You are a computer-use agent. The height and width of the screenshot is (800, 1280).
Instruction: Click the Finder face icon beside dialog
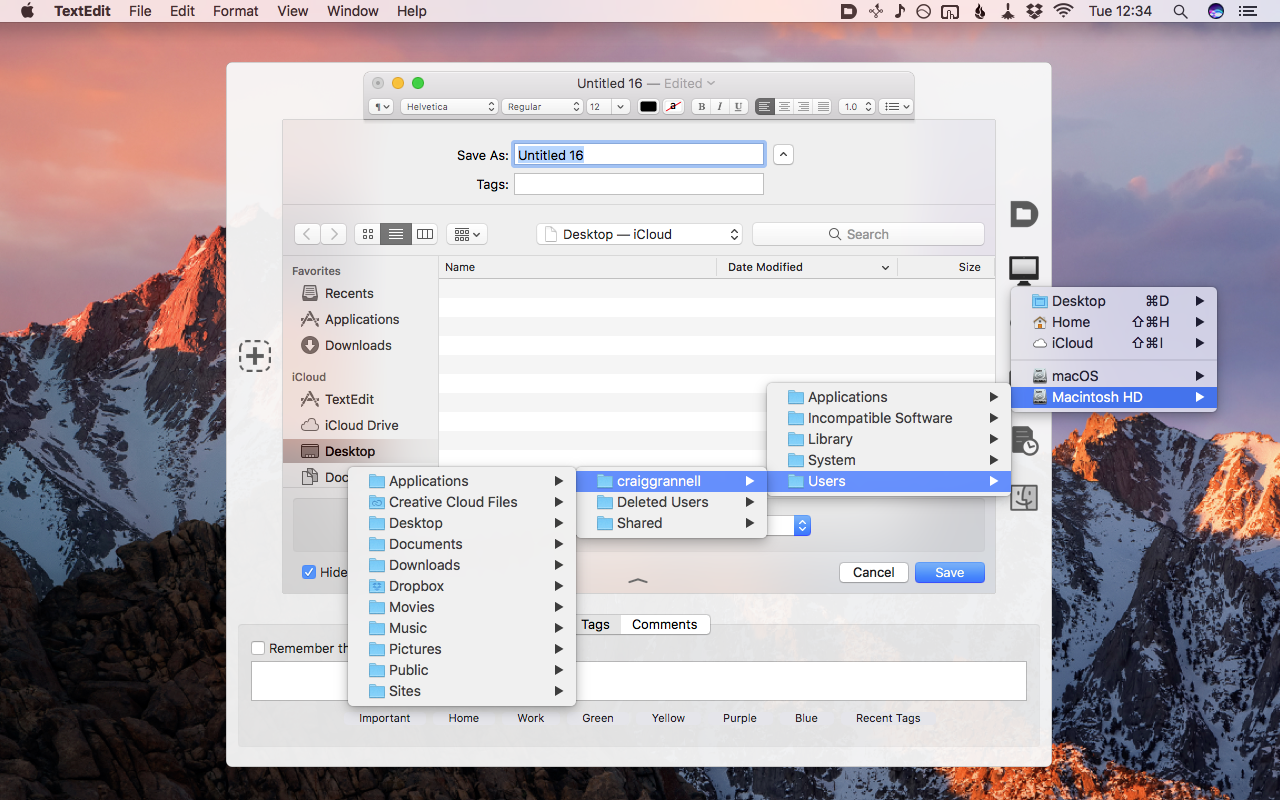[x=1024, y=497]
